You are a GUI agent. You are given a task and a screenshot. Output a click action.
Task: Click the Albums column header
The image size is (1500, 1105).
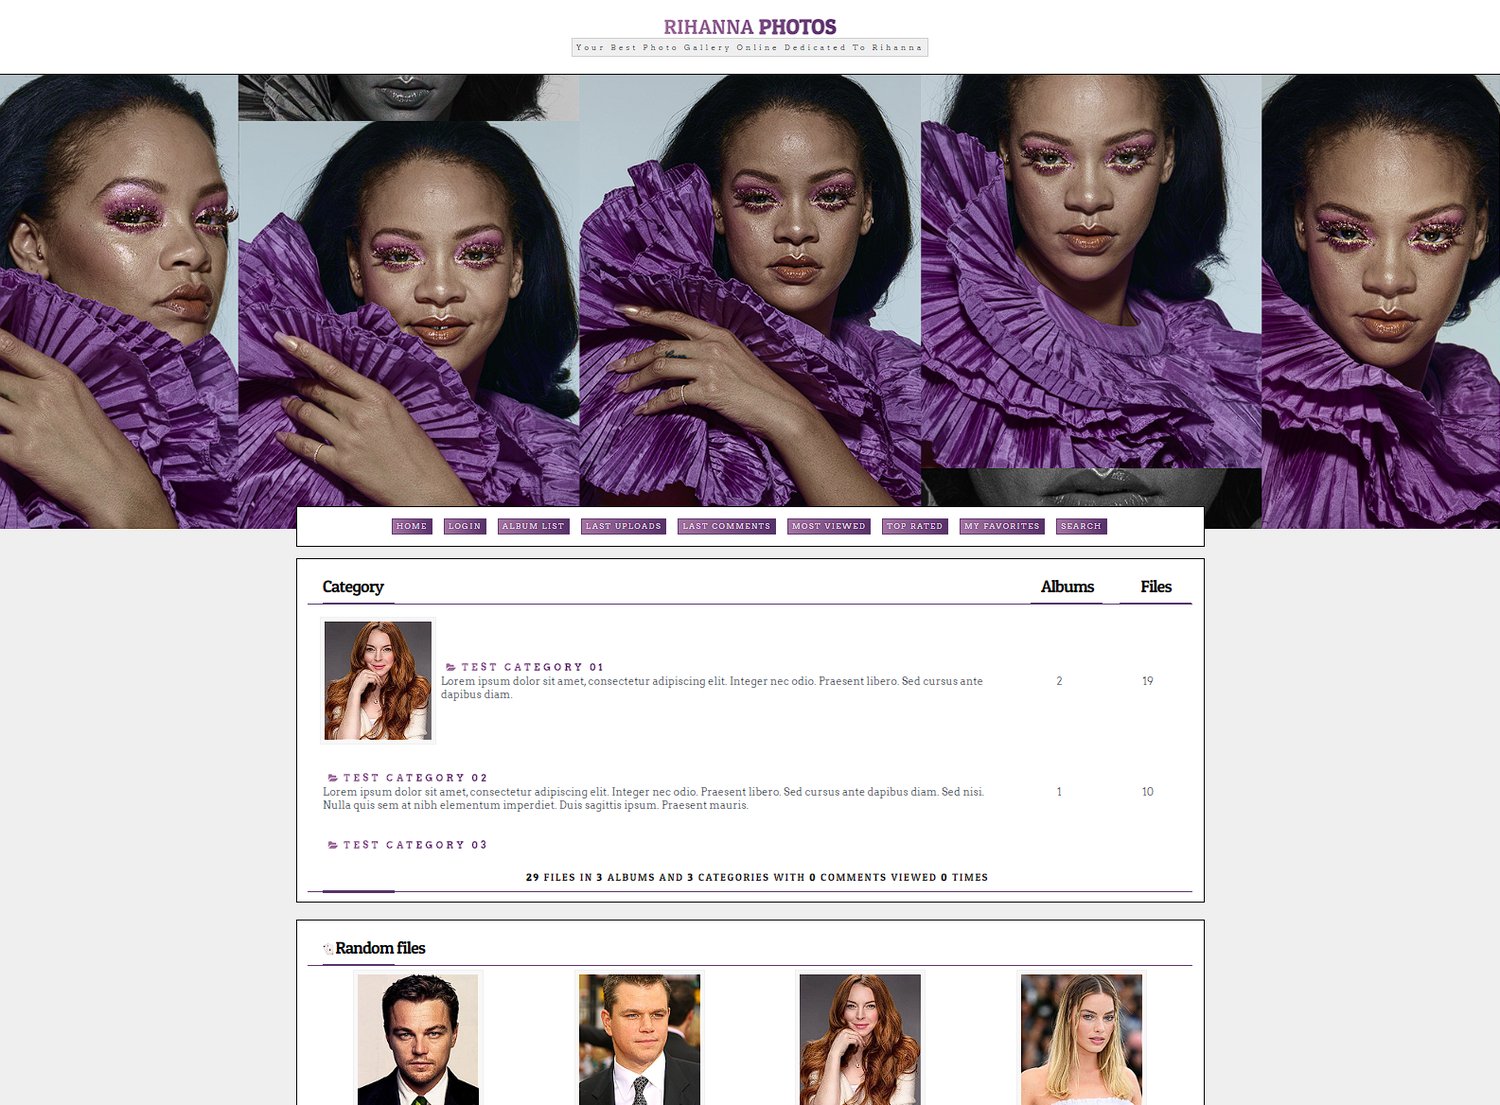(x=1067, y=587)
